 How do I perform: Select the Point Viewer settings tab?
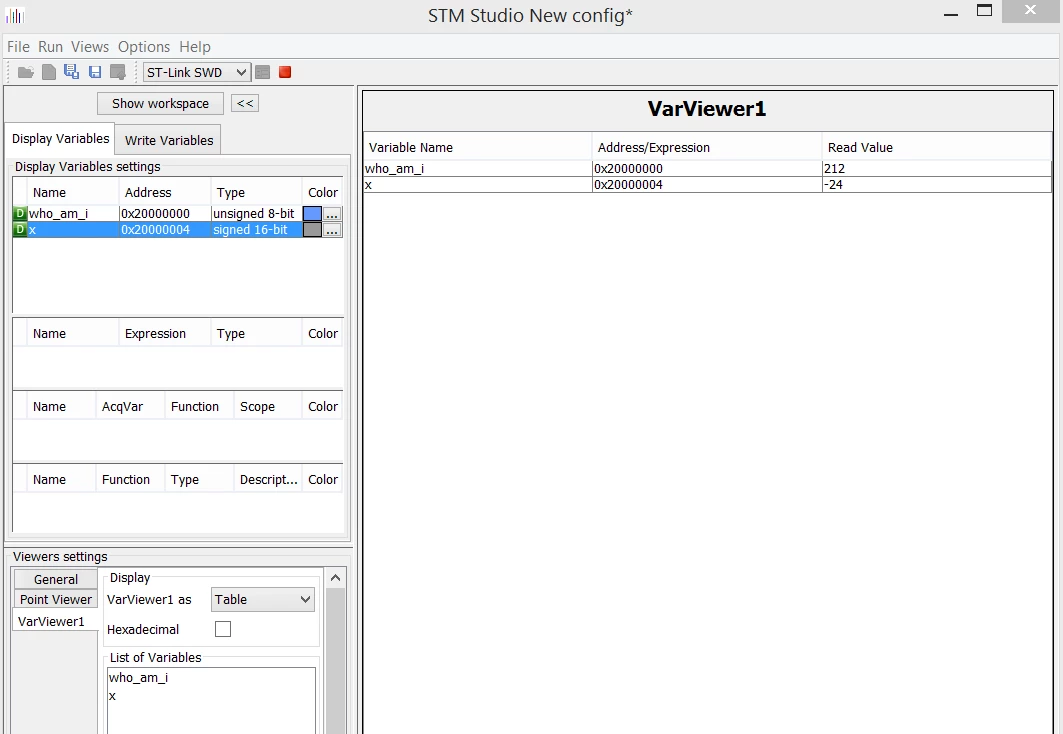56,599
